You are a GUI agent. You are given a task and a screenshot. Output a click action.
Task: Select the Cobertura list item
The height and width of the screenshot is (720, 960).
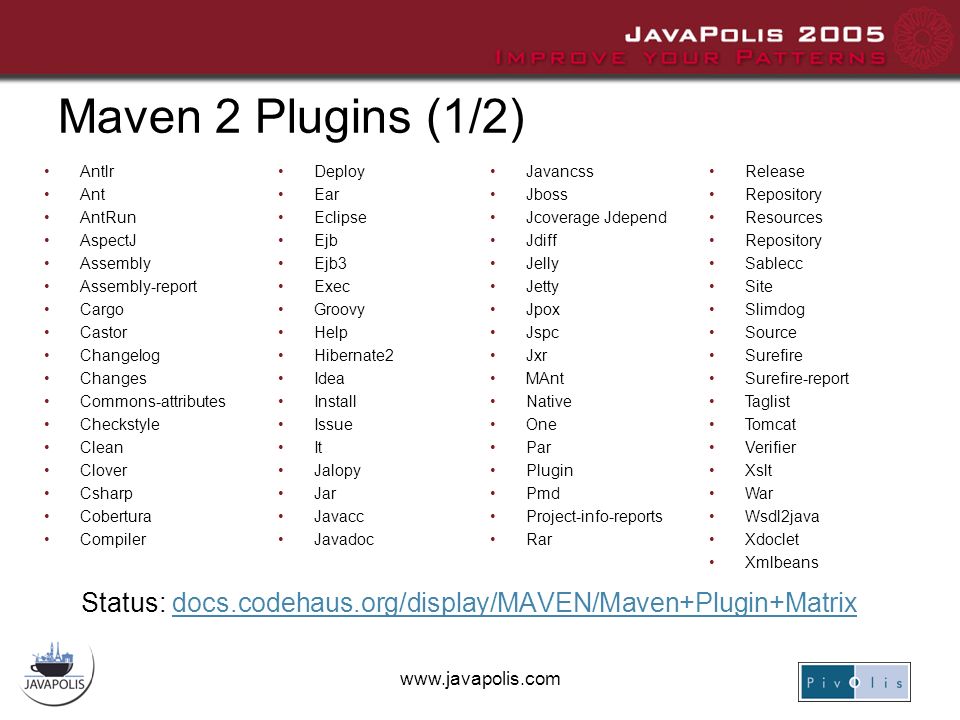(116, 516)
